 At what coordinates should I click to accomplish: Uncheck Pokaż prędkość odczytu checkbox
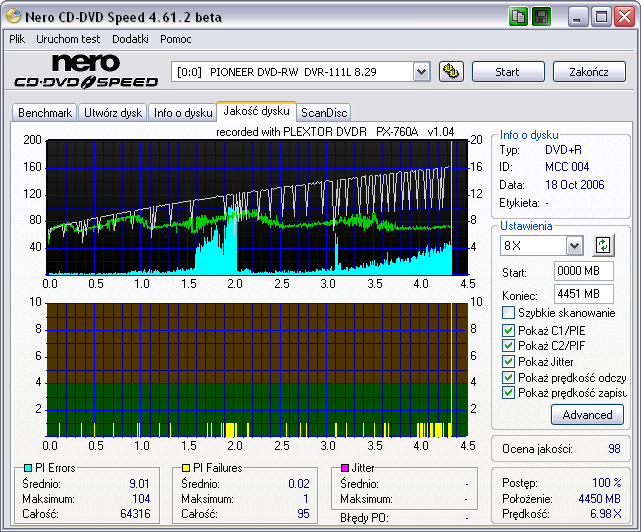(508, 377)
